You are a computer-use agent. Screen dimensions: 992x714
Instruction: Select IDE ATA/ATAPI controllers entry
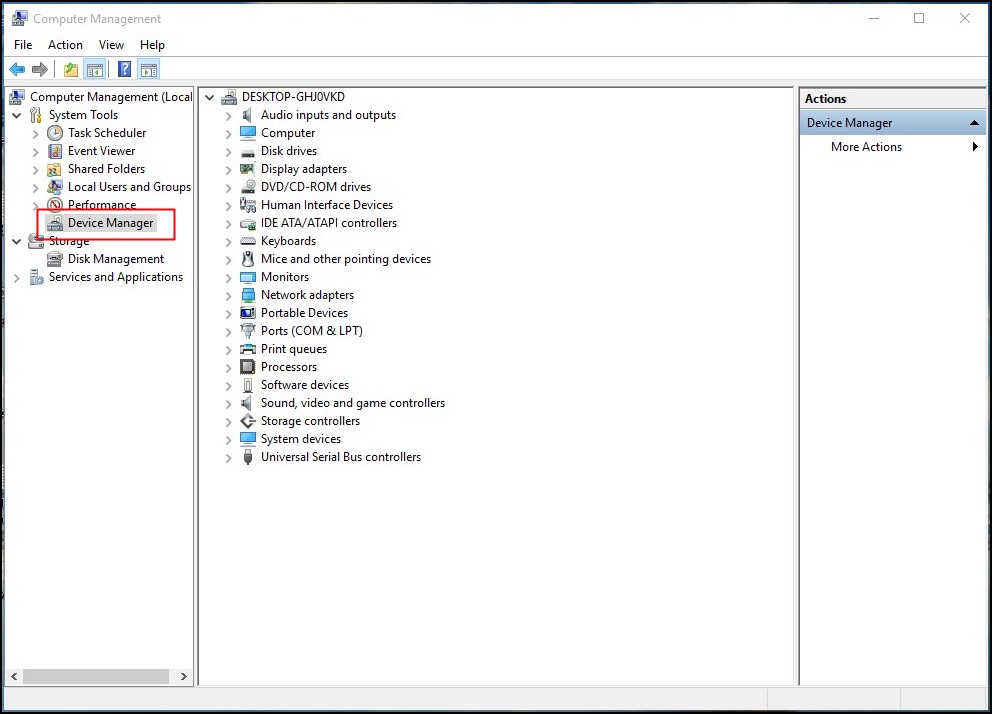(x=329, y=223)
